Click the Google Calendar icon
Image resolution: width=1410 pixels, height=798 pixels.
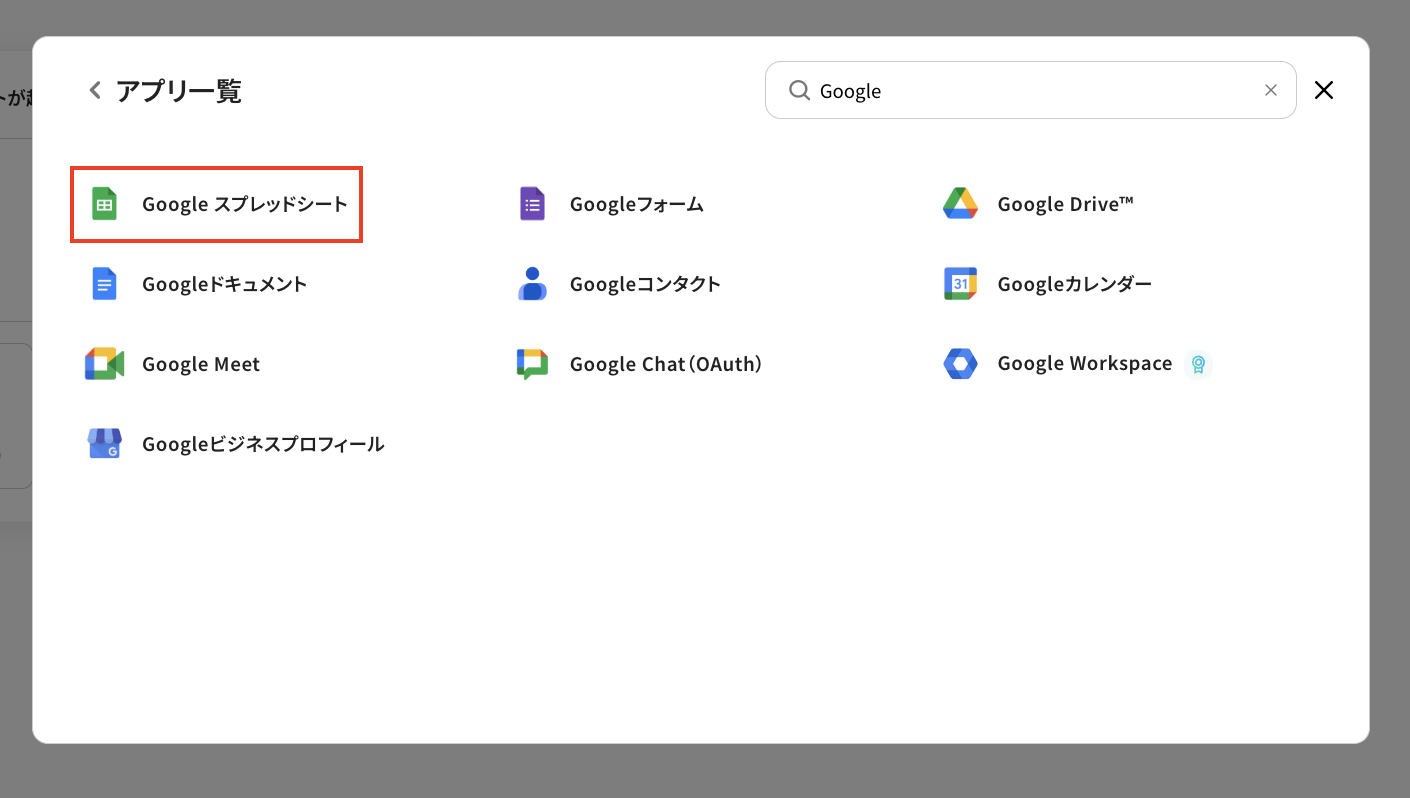click(x=960, y=284)
